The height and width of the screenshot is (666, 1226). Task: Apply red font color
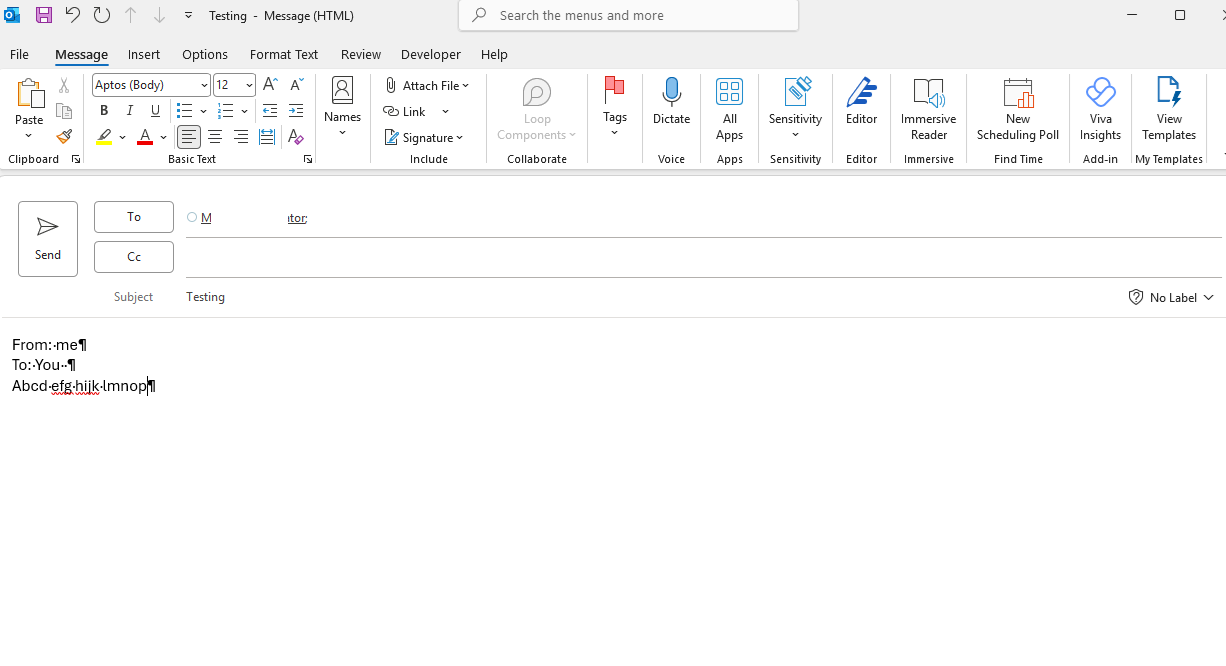click(x=145, y=137)
